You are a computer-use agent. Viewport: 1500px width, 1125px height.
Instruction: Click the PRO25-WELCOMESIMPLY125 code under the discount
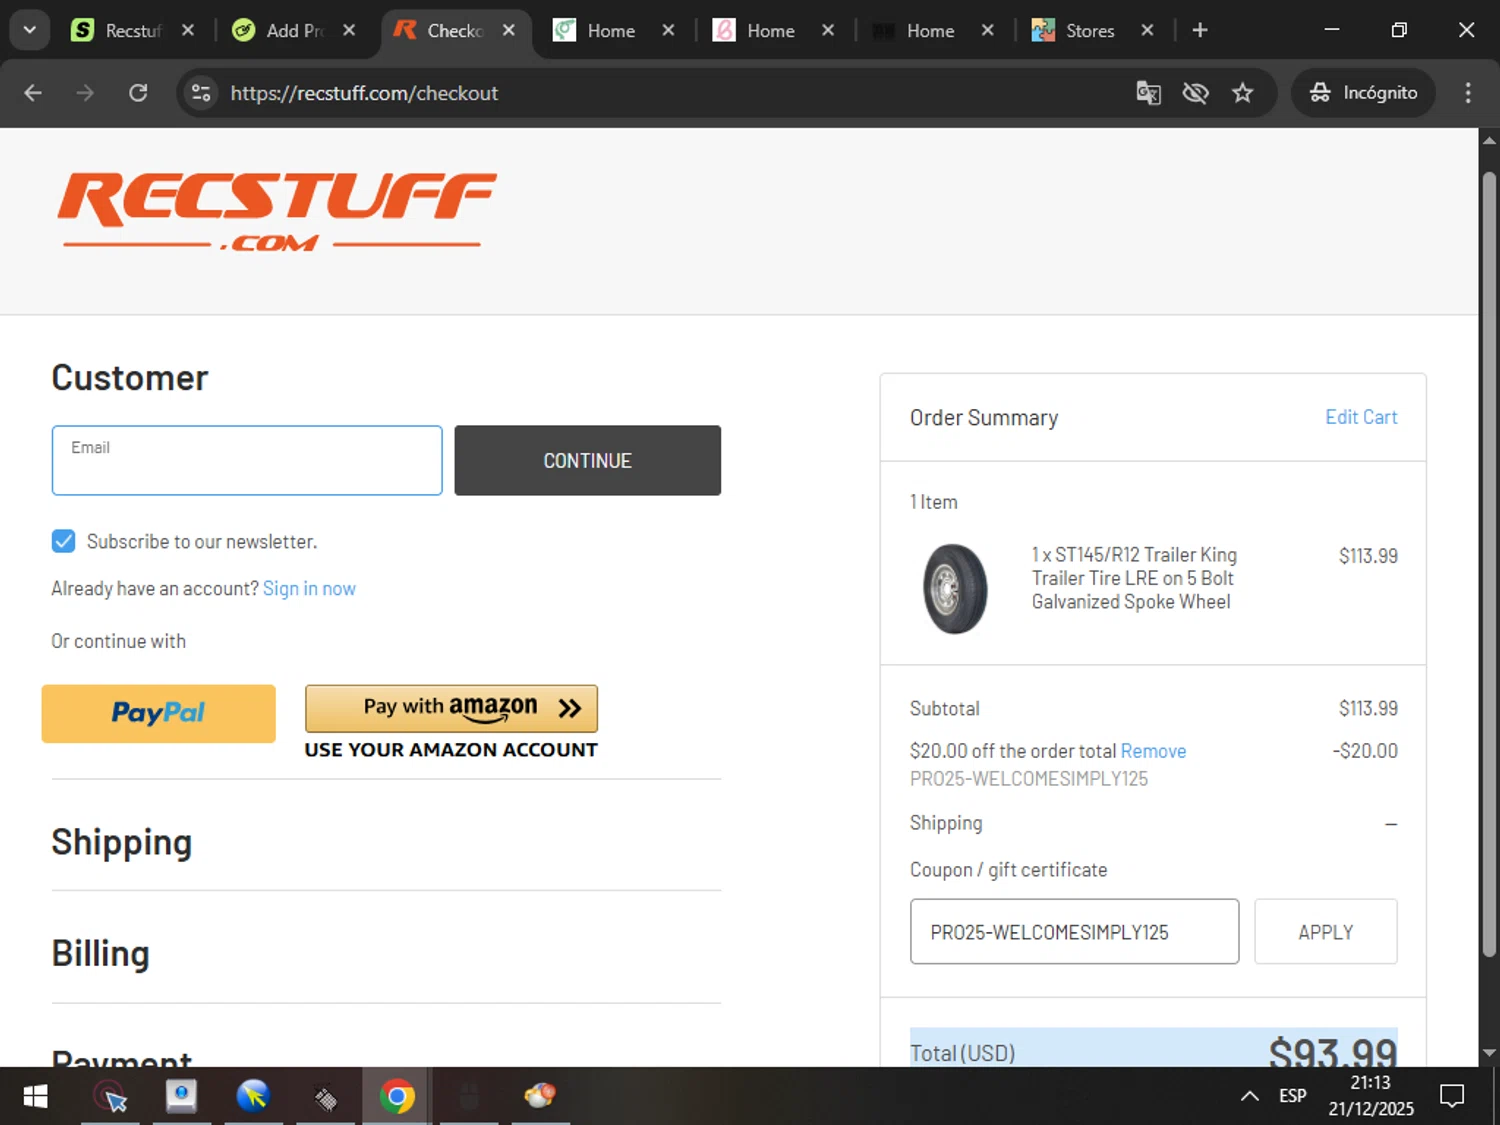coord(1028,778)
